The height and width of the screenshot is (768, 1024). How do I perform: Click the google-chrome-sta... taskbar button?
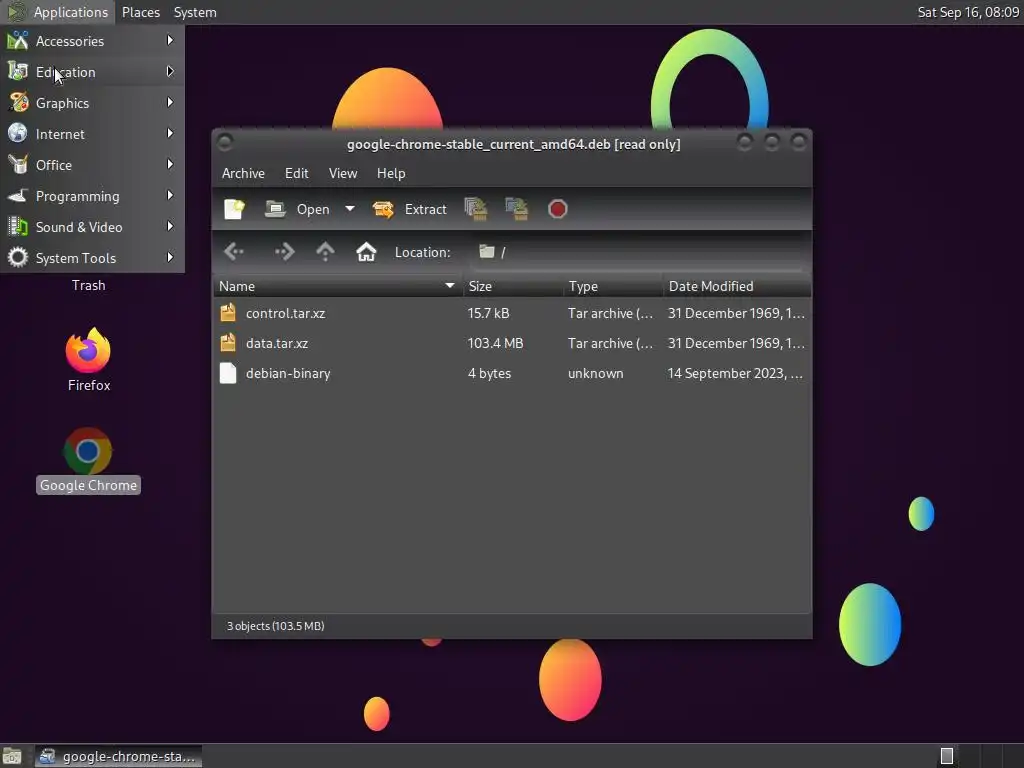(x=118, y=756)
